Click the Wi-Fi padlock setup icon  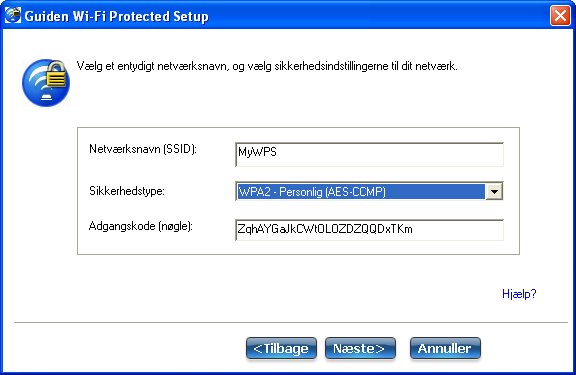[x=46, y=83]
